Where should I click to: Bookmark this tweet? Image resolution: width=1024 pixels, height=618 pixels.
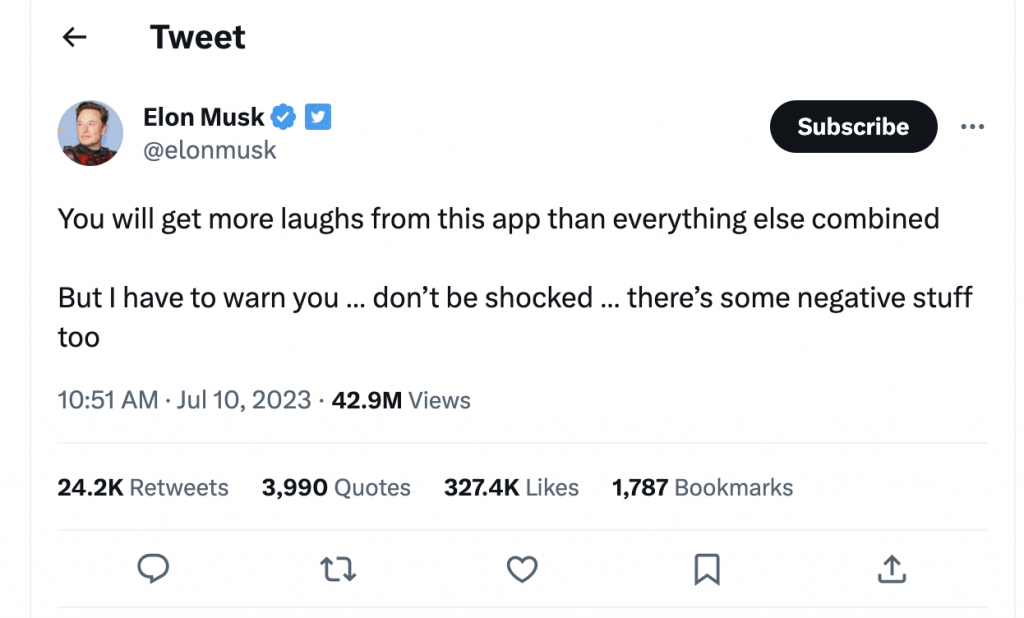pyautogui.click(x=707, y=570)
